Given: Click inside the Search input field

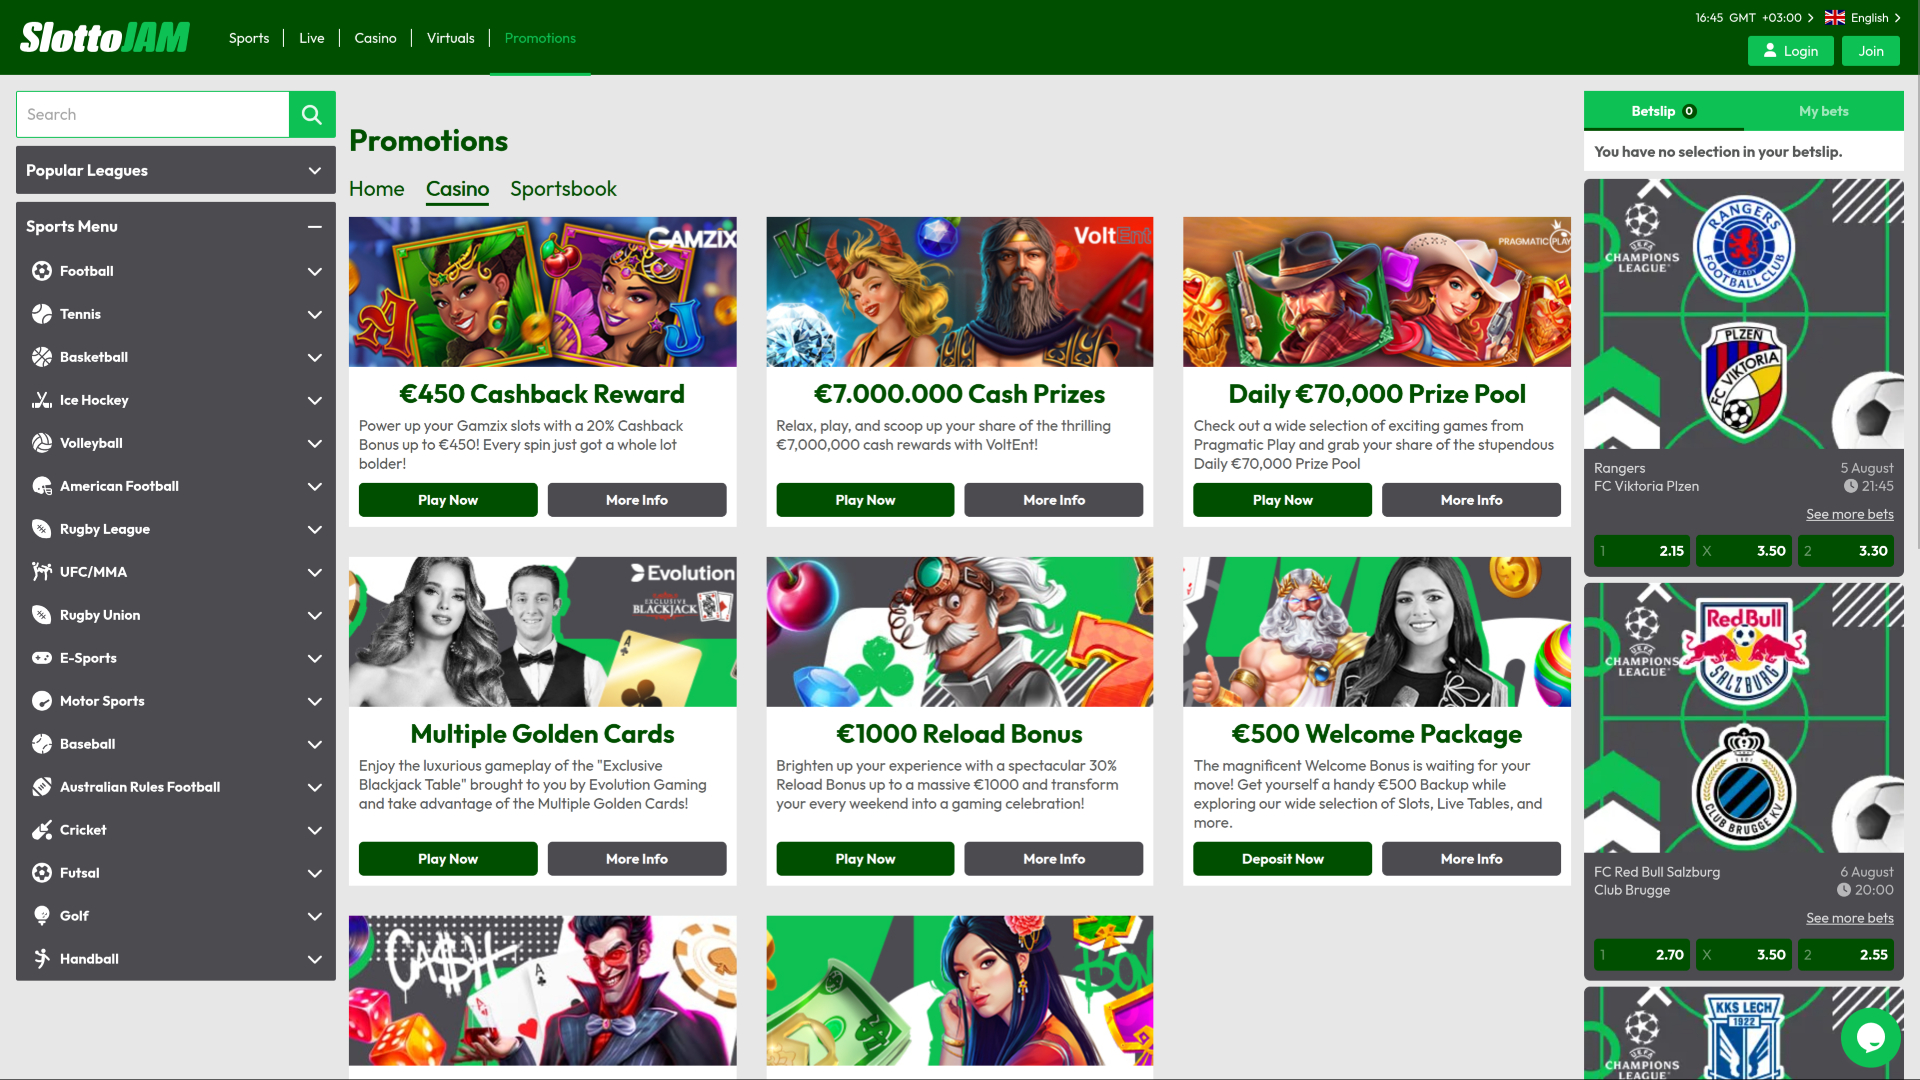Looking at the screenshot, I should [150, 114].
